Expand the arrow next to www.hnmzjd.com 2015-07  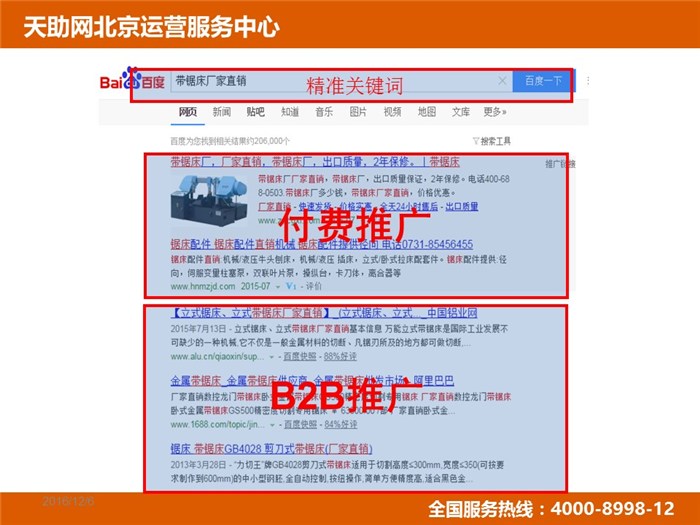pos(278,287)
